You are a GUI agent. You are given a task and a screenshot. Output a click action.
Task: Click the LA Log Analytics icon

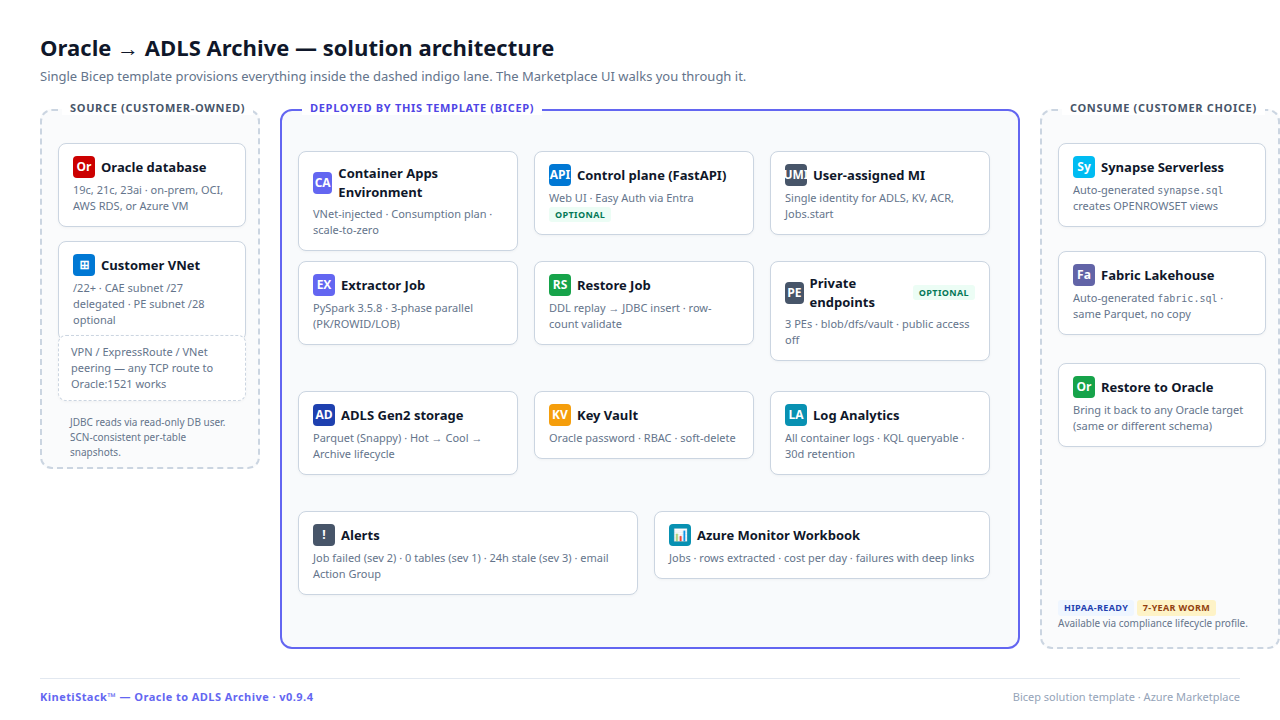pyautogui.click(x=796, y=415)
